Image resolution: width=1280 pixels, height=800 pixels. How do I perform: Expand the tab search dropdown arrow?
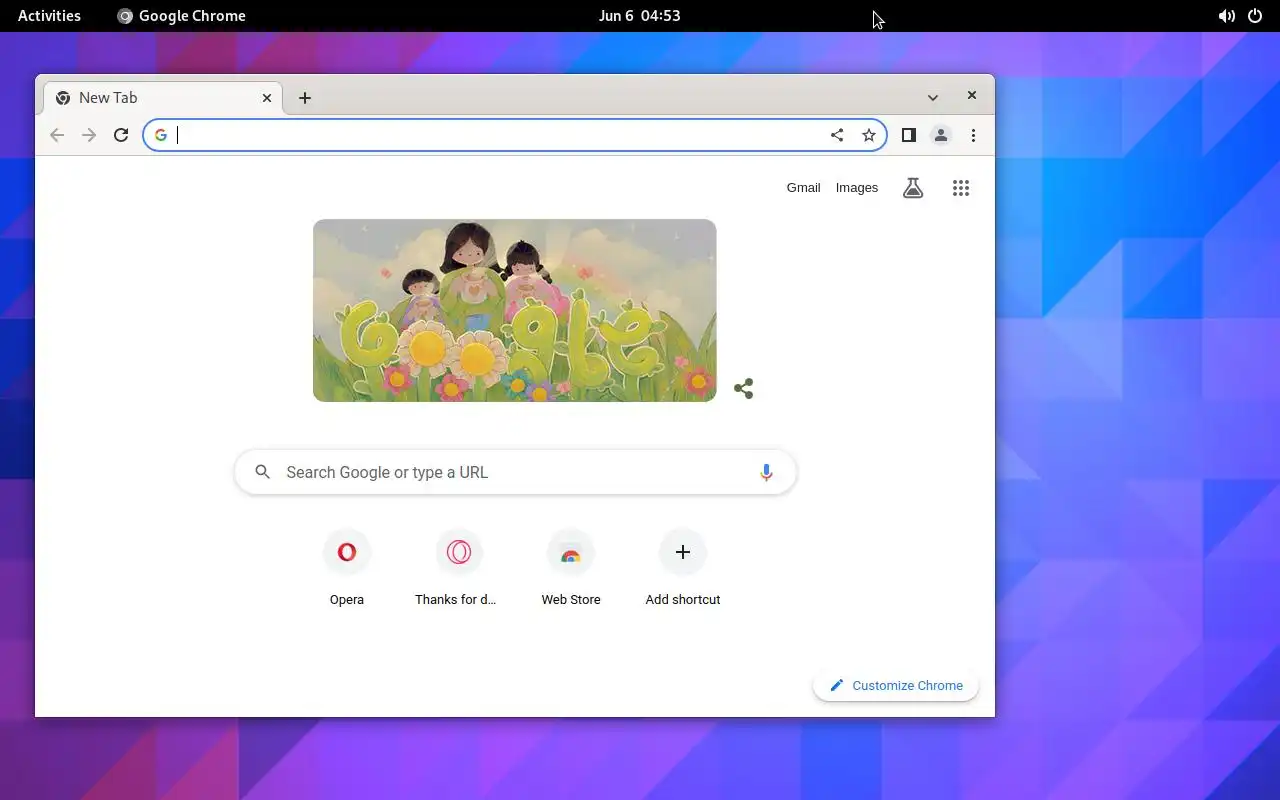coord(932,97)
